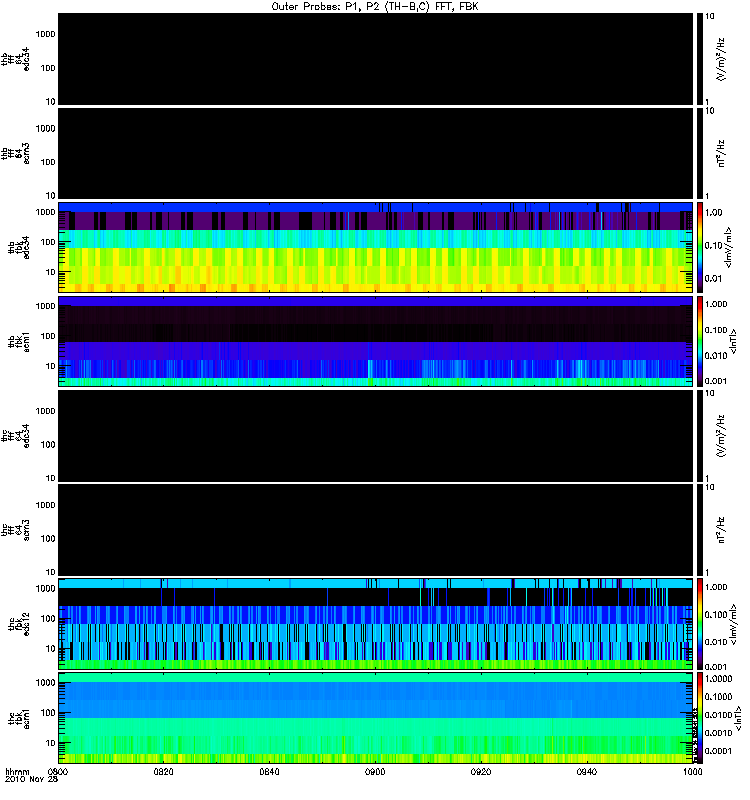Click the thb fbk edc34 rainbow color bar

pyautogui.click(x=700, y=247)
